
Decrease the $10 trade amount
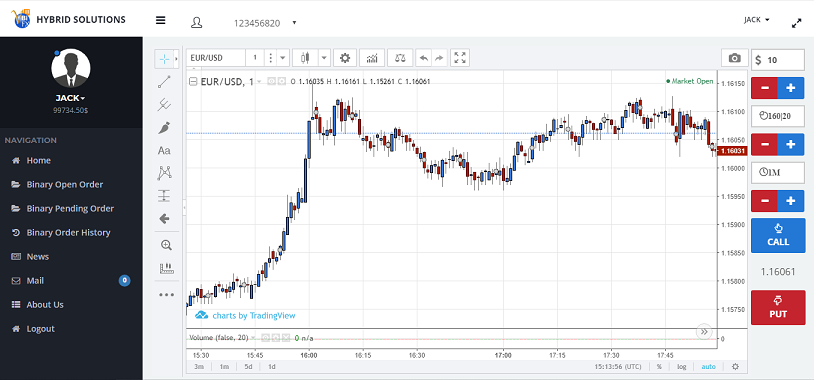pos(764,88)
